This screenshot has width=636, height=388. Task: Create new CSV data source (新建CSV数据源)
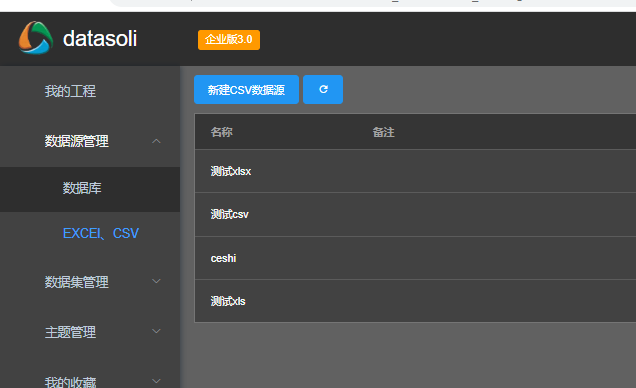click(246, 90)
